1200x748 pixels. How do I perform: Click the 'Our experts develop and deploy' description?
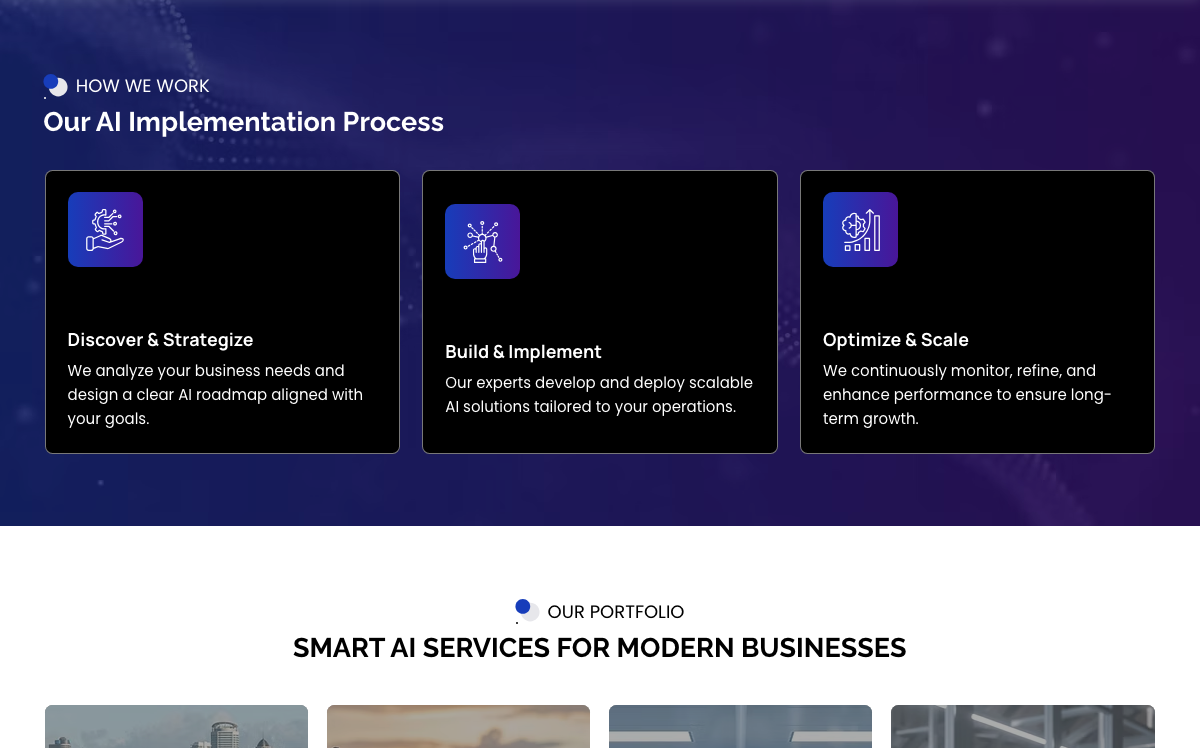pos(599,394)
